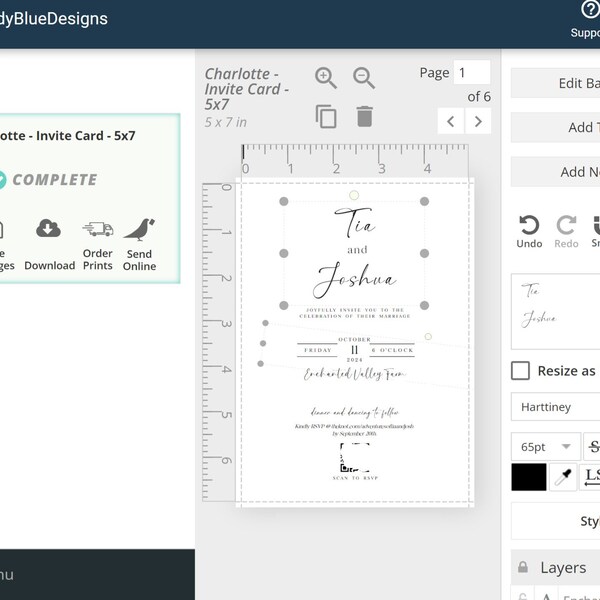
Task: Delete the page using the trash icon
Action: 364,116
